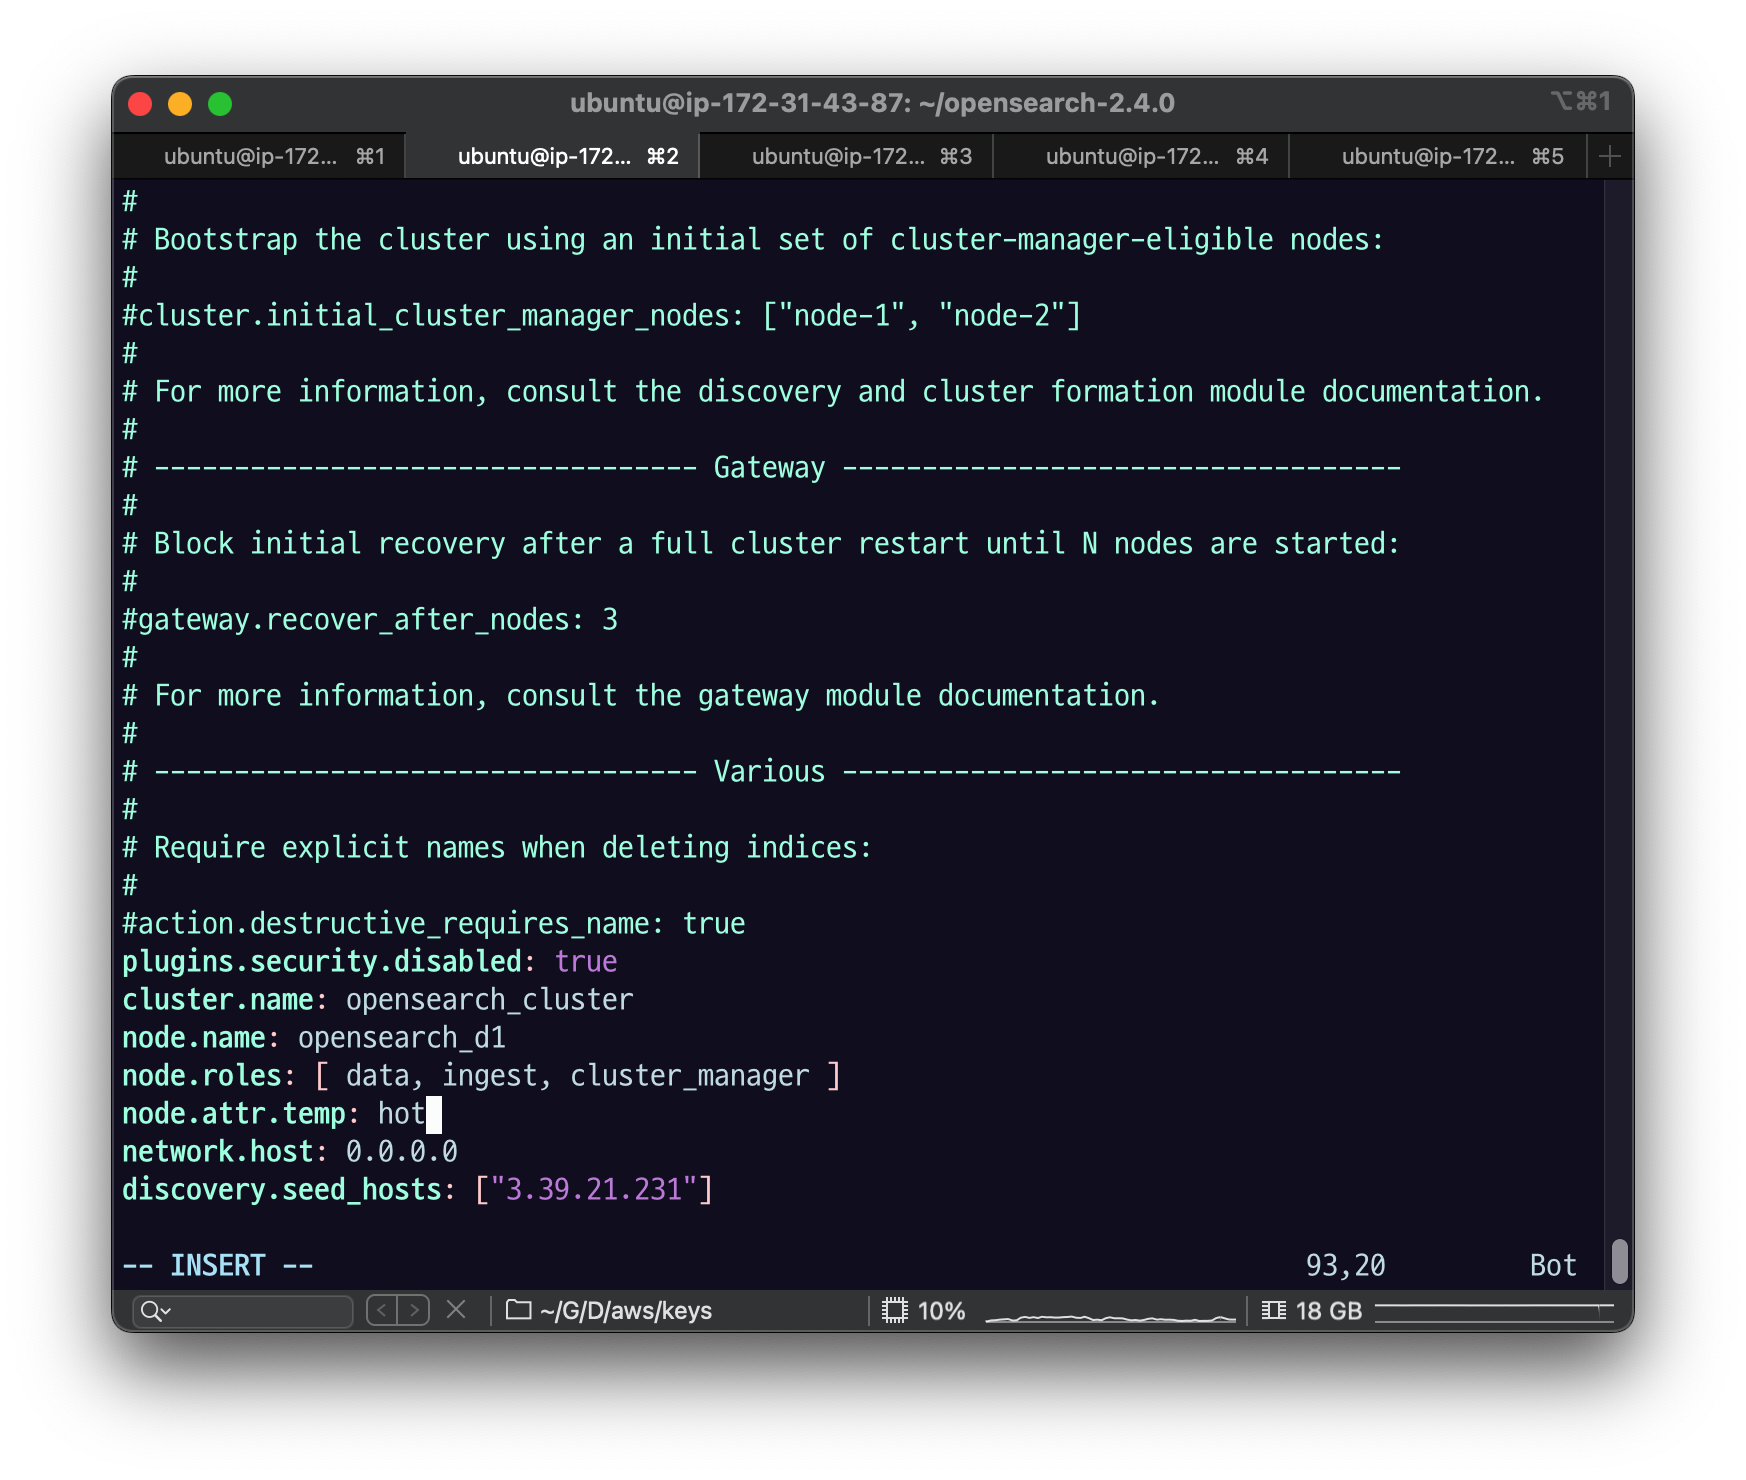Select the active tab marked ⌘2
Image resolution: width=1746 pixels, height=1480 pixels.
coord(553,156)
